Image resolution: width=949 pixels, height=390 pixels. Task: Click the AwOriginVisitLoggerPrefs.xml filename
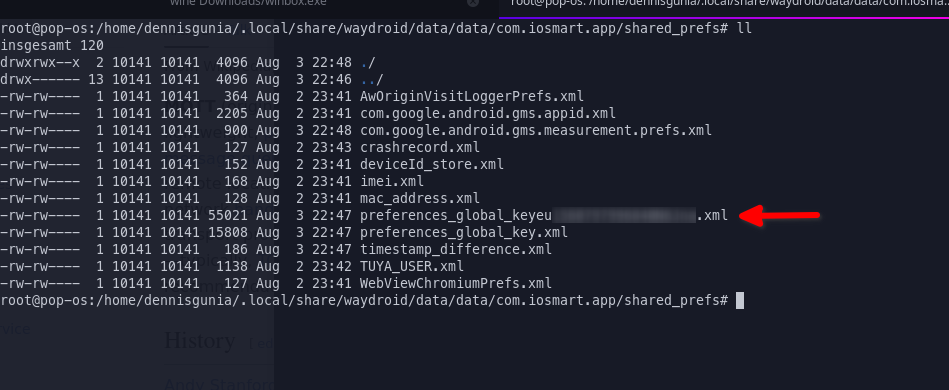(472, 96)
